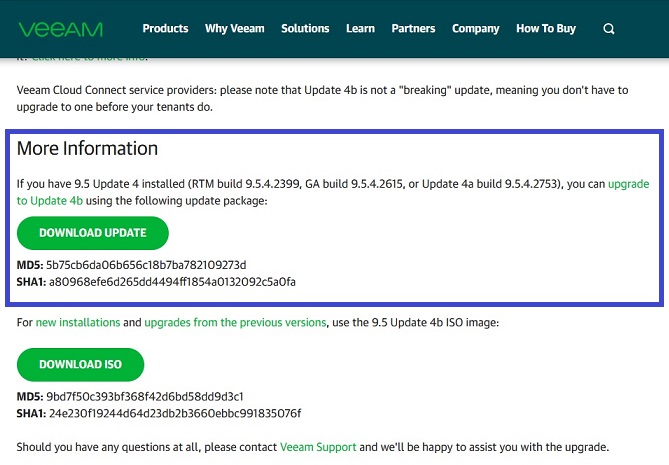Open the Products menu
This screenshot has height=465, width=669.
tap(165, 28)
